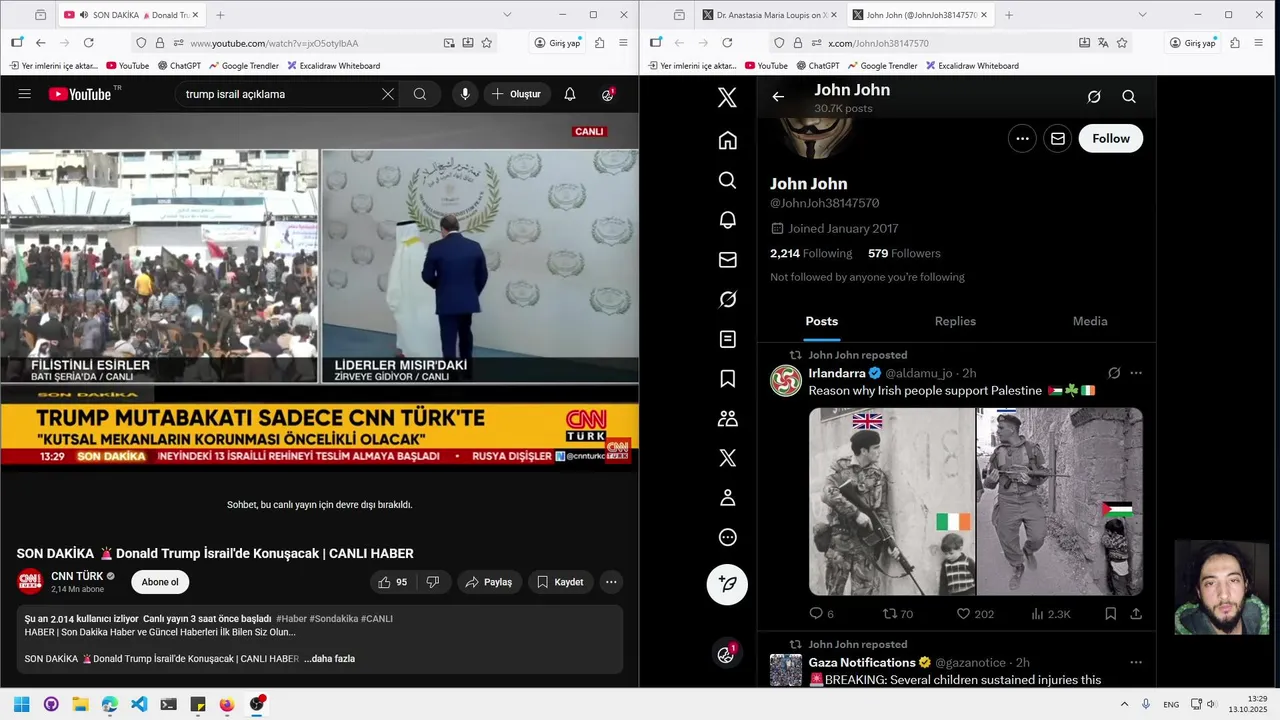The width and height of the screenshot is (1280, 720).
Task: Open the X logo home in sidebar
Action: [727, 97]
